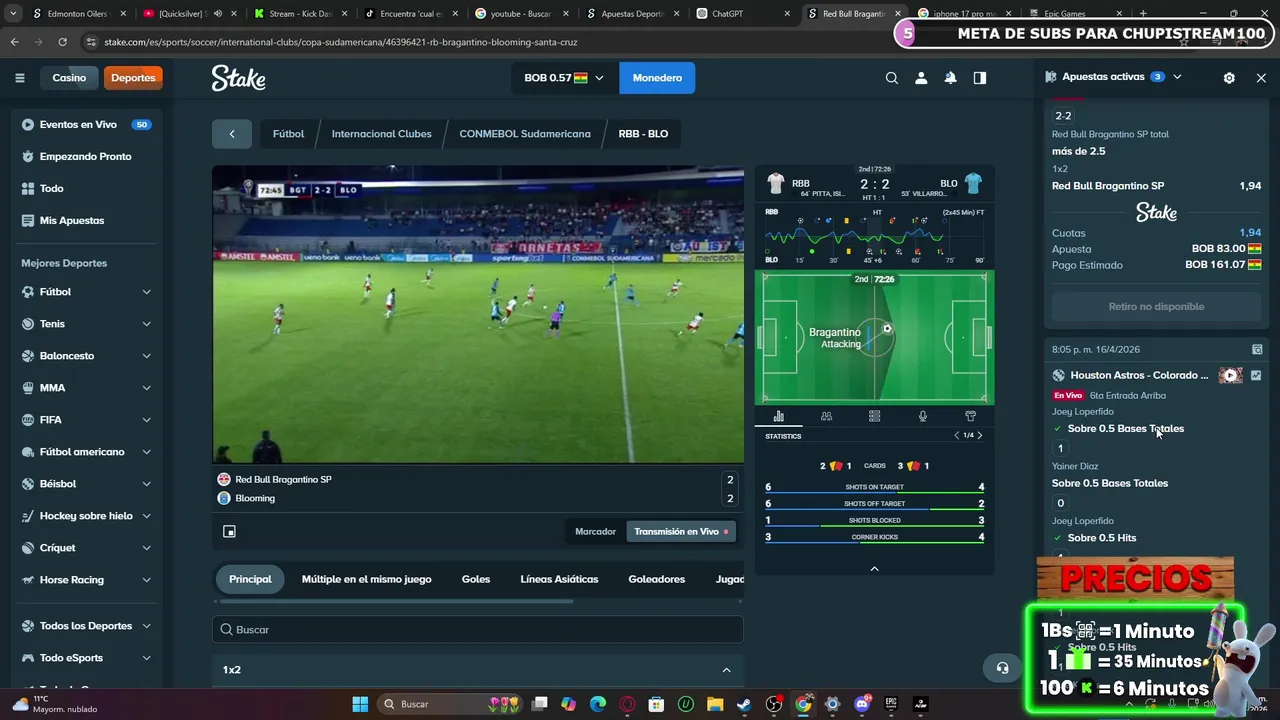Expand the Baloncesto sidebar category
The height and width of the screenshot is (720, 1280).
coord(146,356)
